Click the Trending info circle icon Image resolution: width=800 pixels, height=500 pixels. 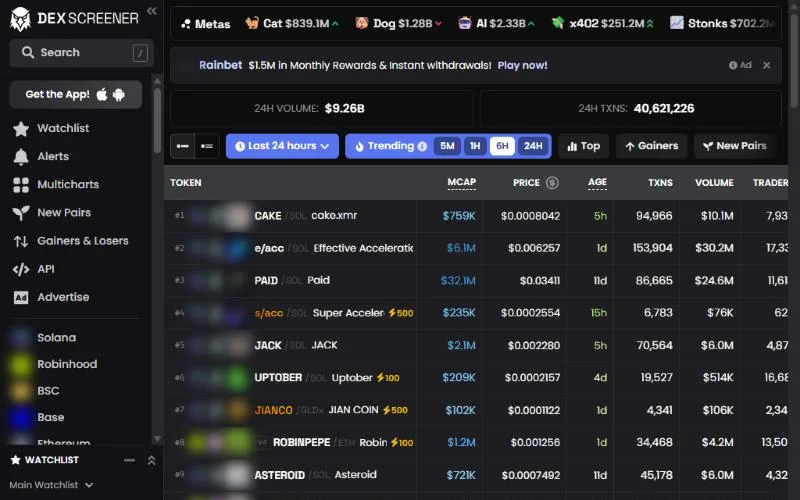click(422, 146)
